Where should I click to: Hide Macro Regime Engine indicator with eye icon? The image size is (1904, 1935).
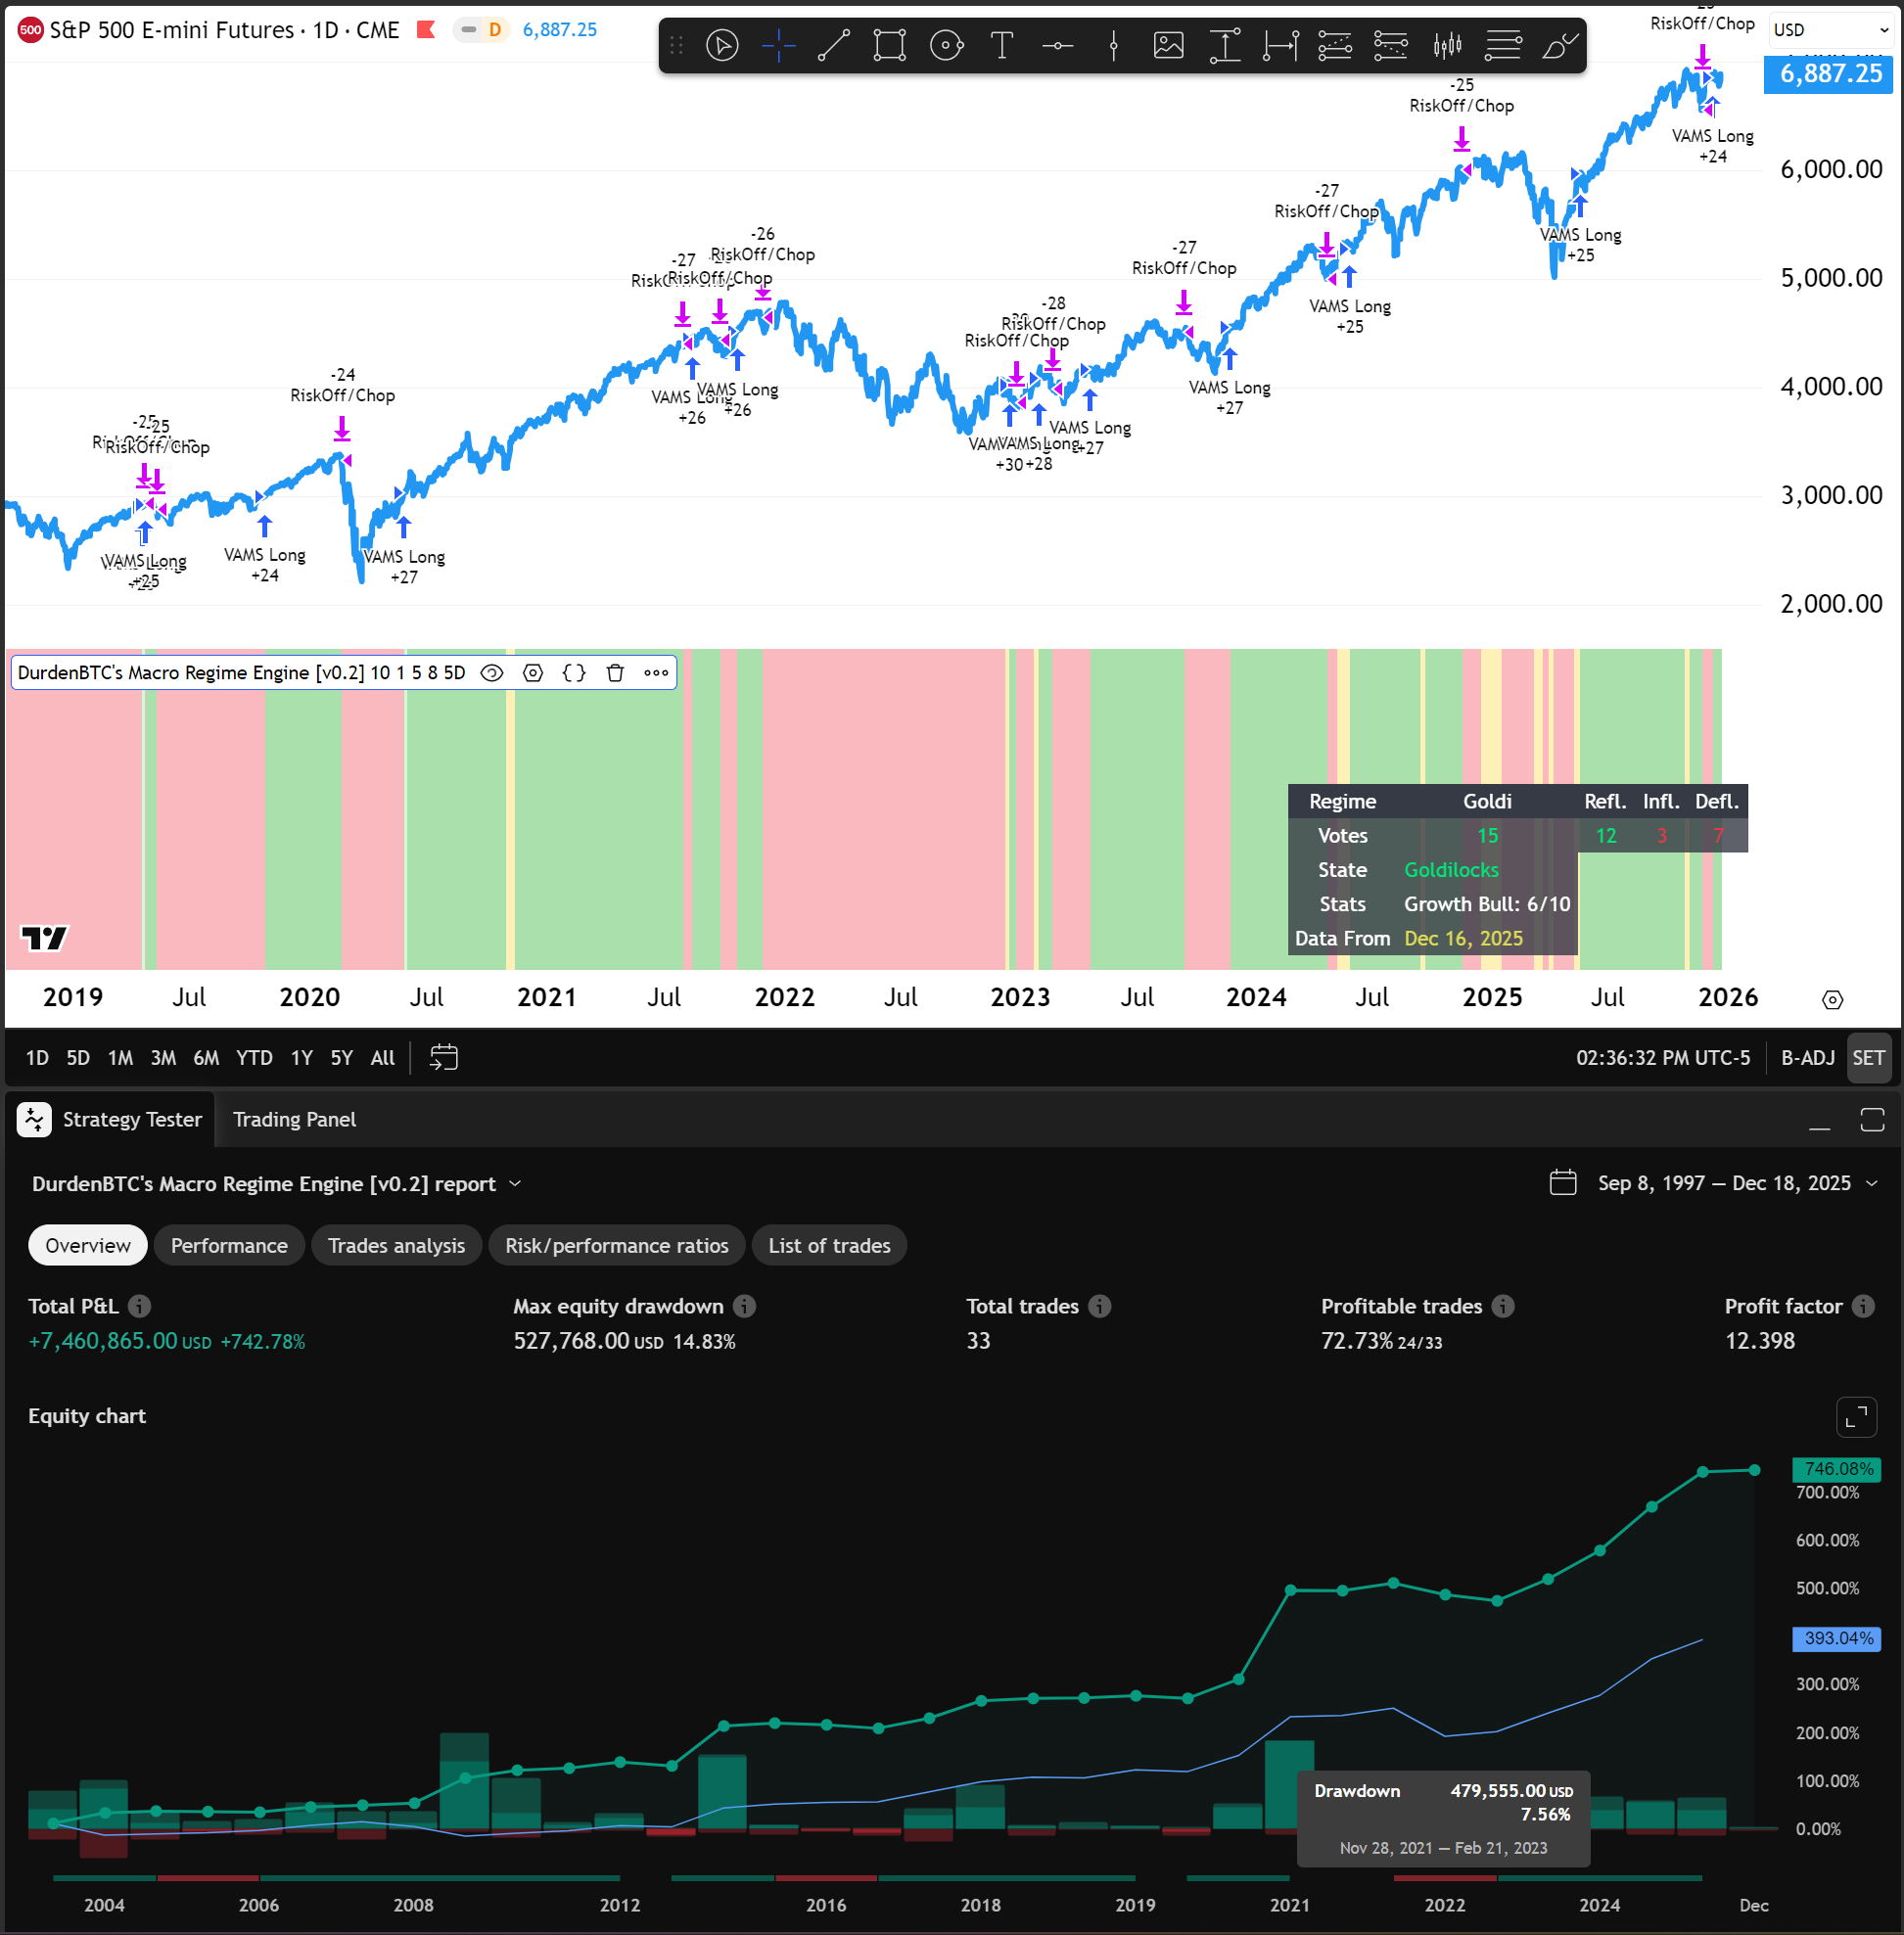pyautogui.click(x=491, y=673)
